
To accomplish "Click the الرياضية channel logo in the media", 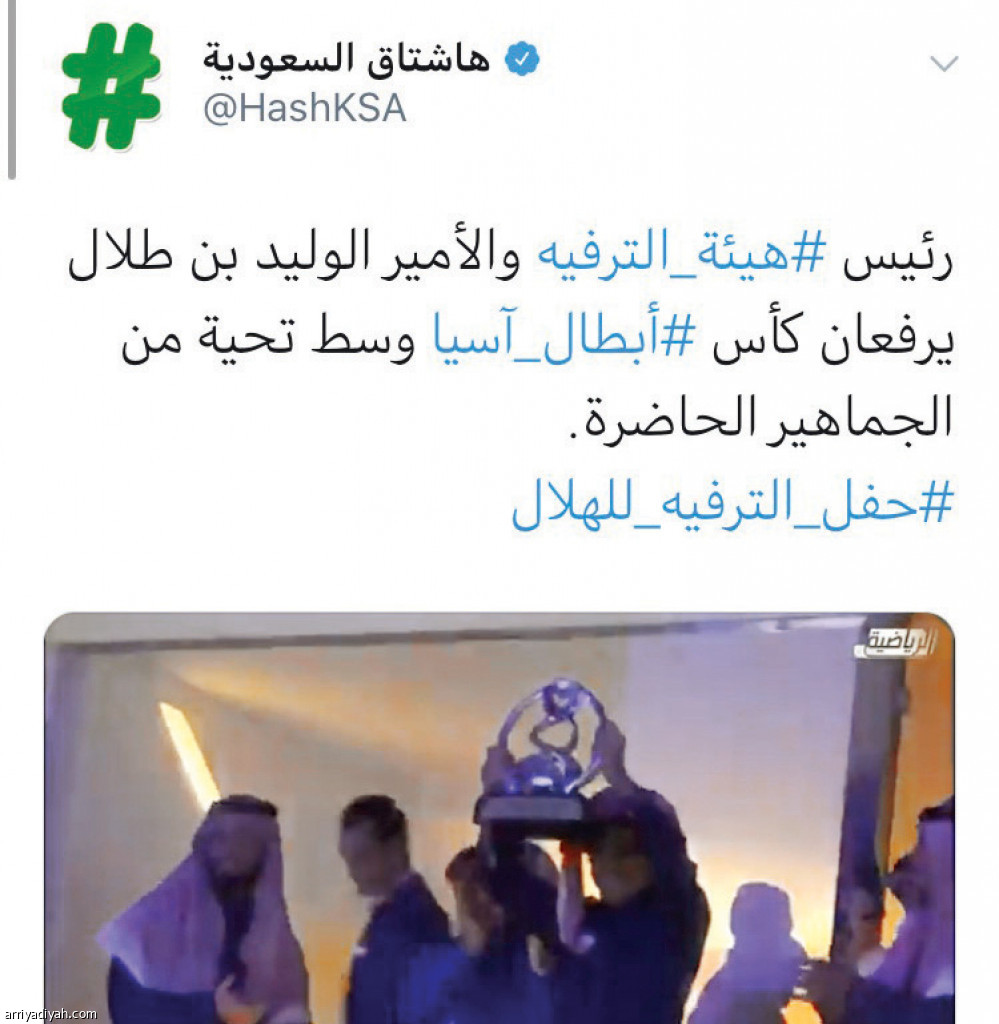I will pos(896,643).
